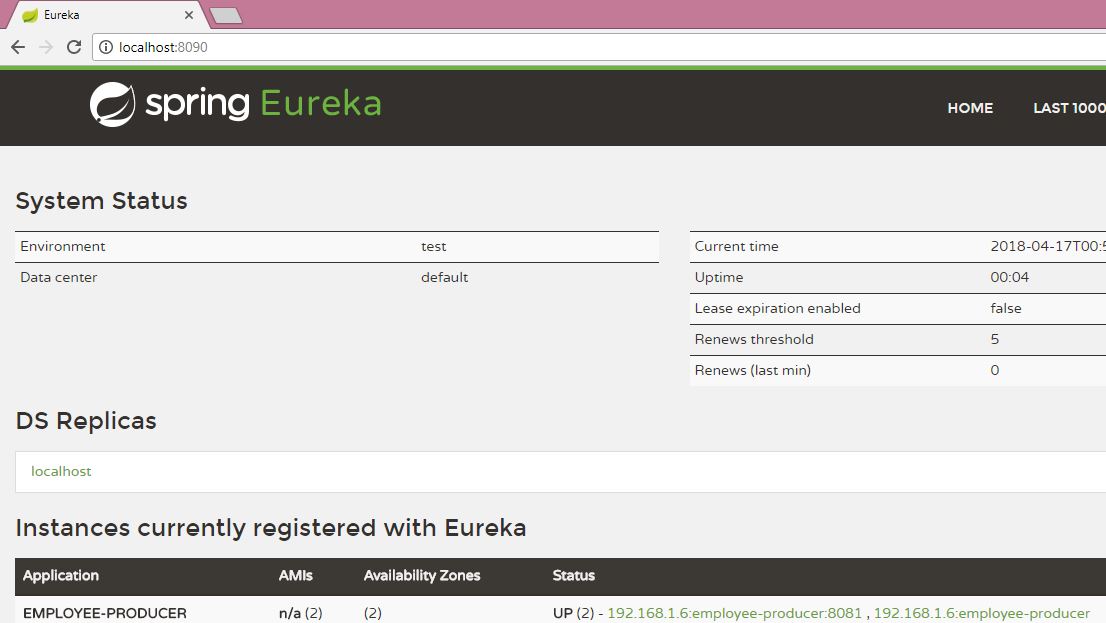Click the Eureka wordmark in header
The width and height of the screenshot is (1106, 623).
tap(320, 104)
